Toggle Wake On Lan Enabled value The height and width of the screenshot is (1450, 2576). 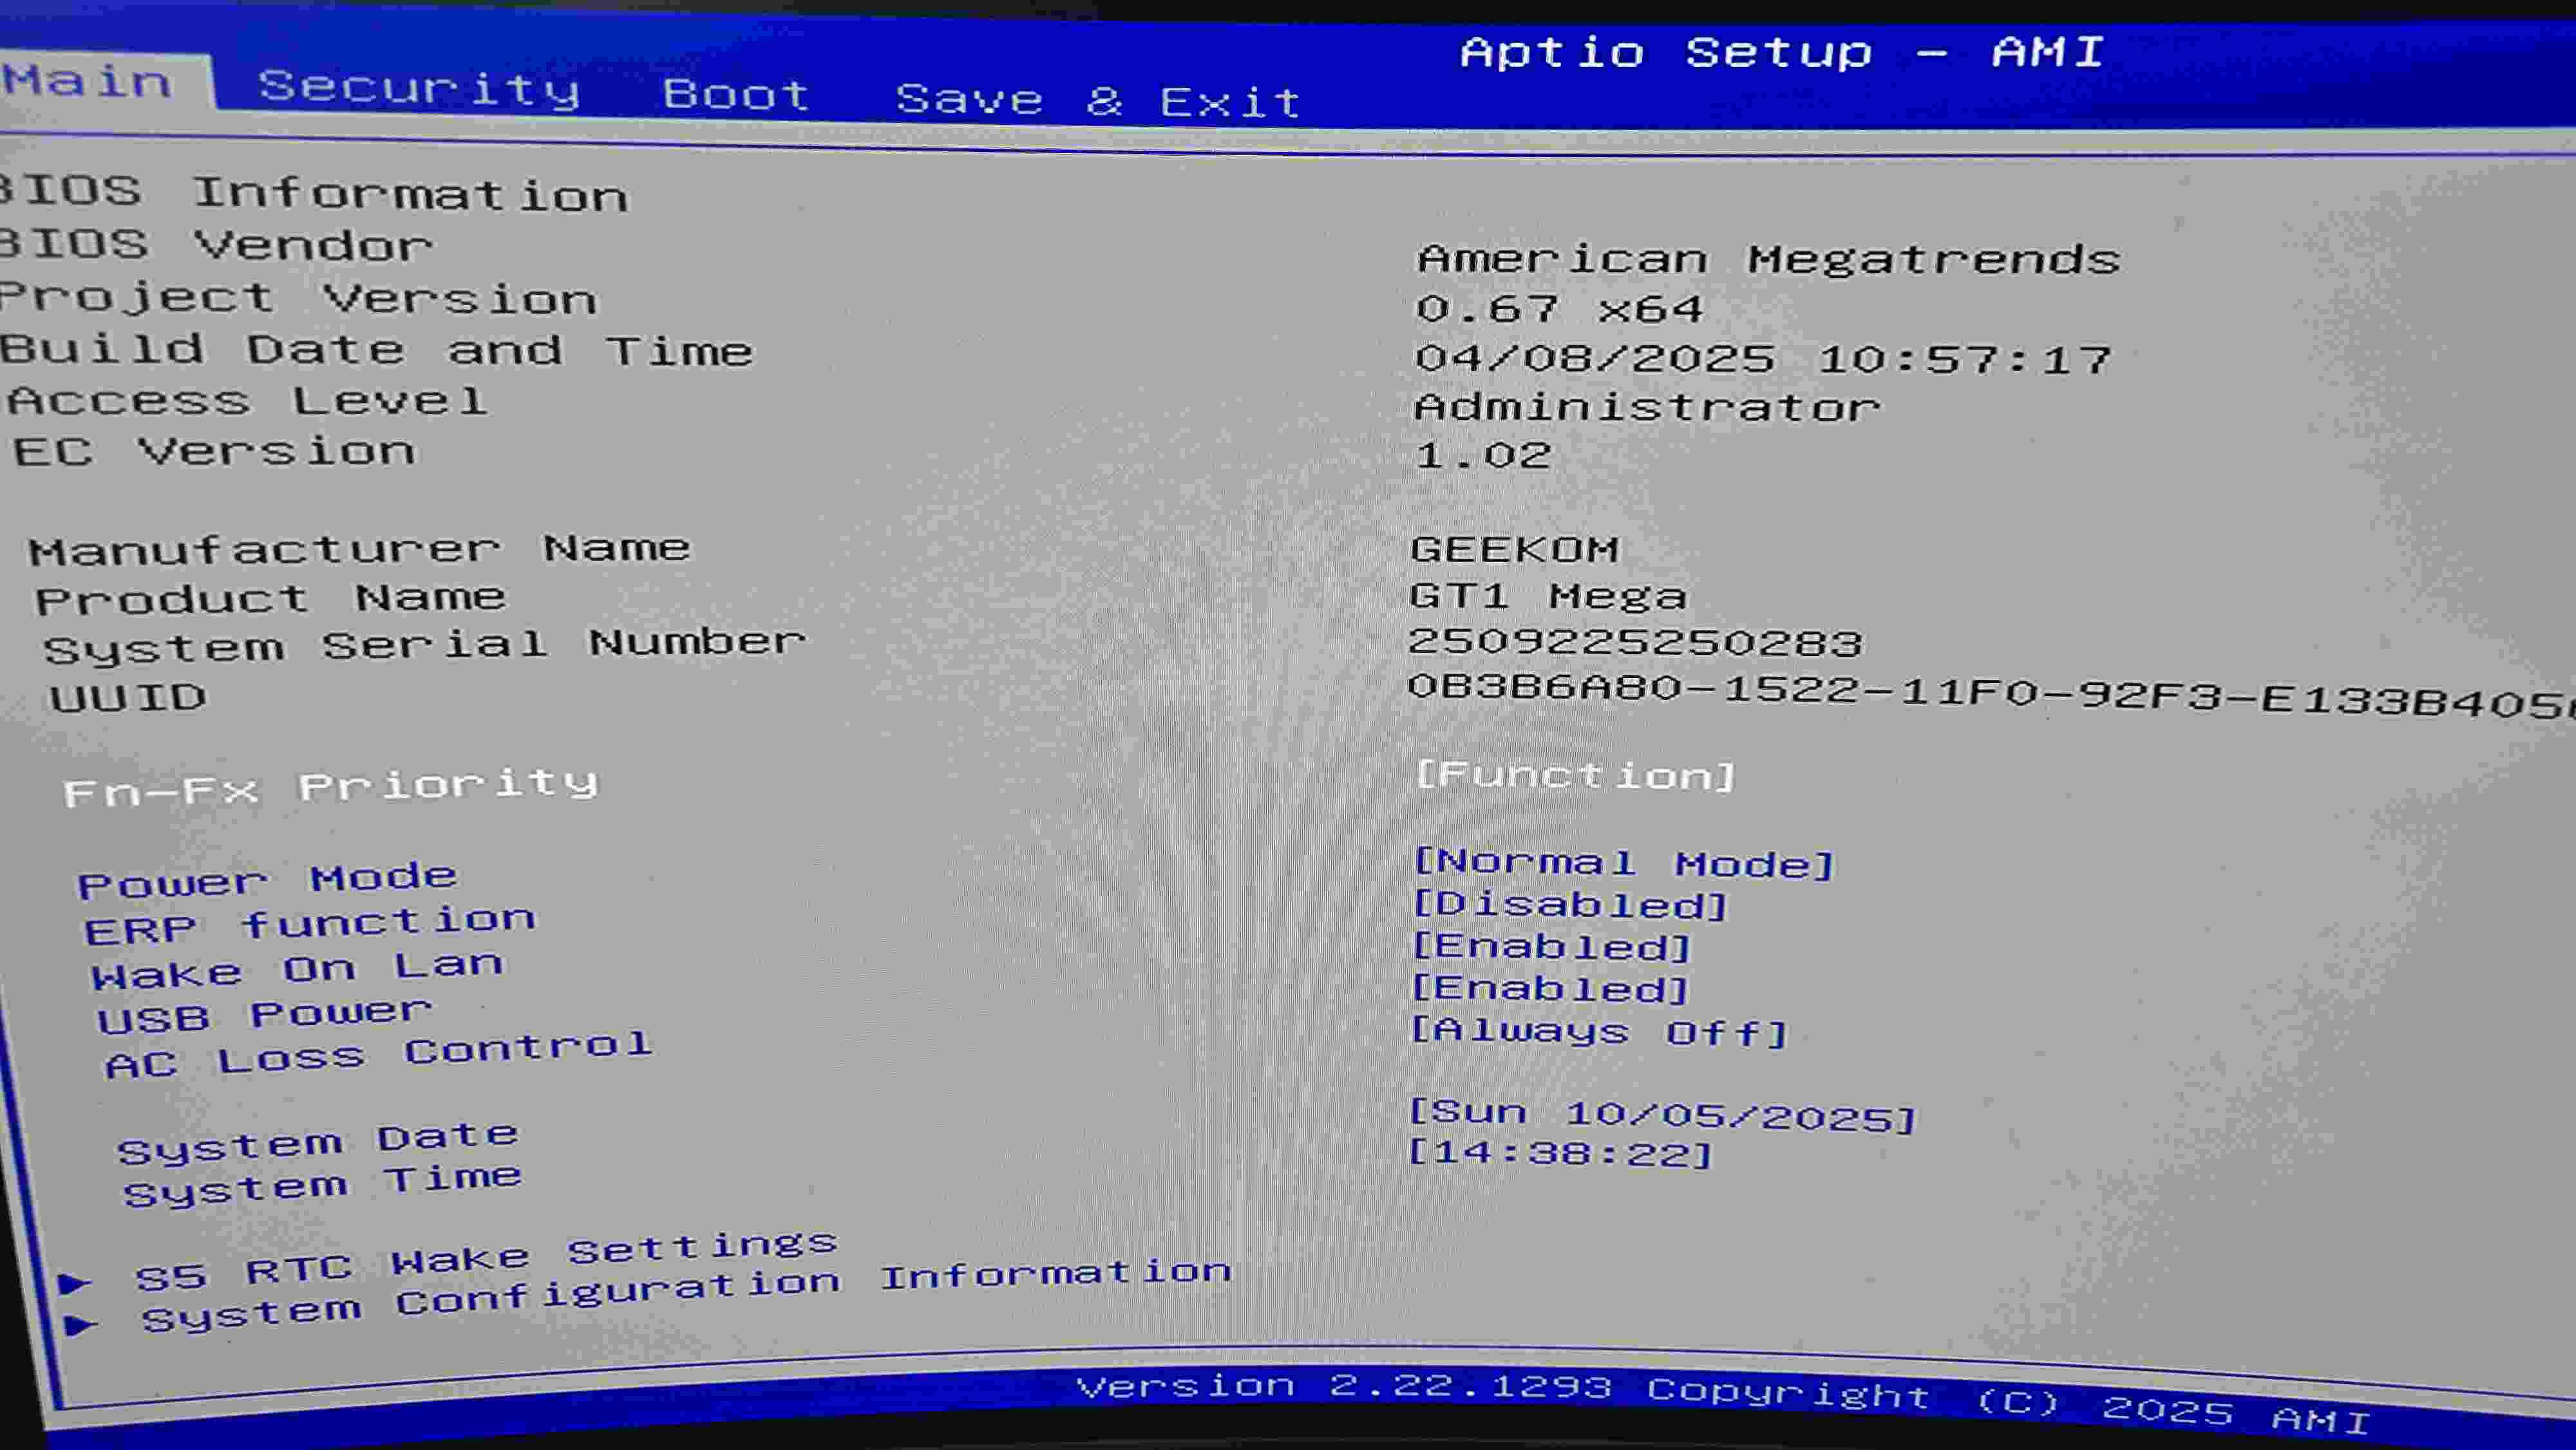point(1551,947)
